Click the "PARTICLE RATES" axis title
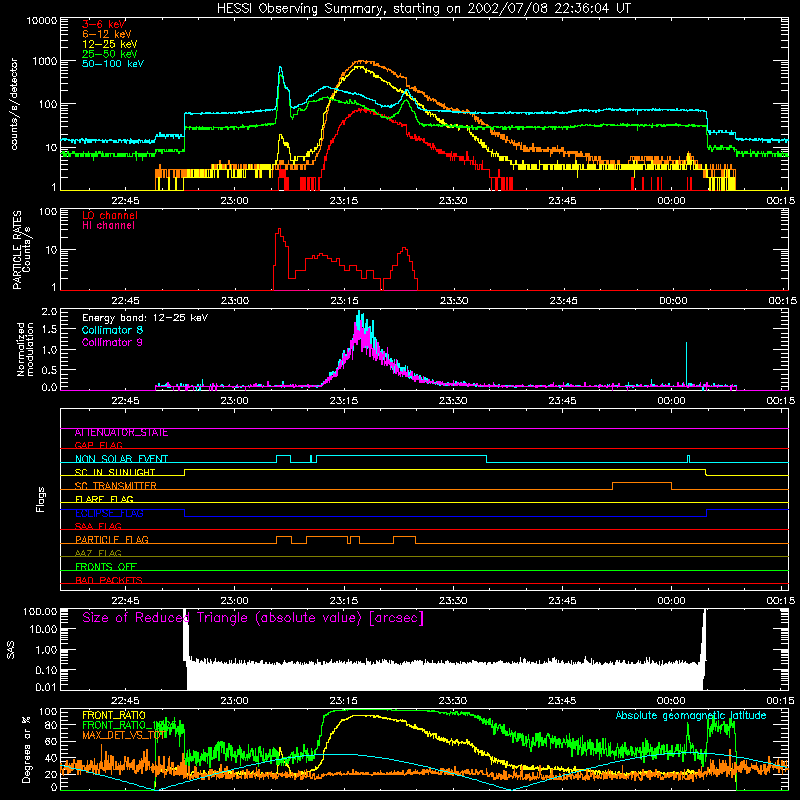 [x=17, y=249]
